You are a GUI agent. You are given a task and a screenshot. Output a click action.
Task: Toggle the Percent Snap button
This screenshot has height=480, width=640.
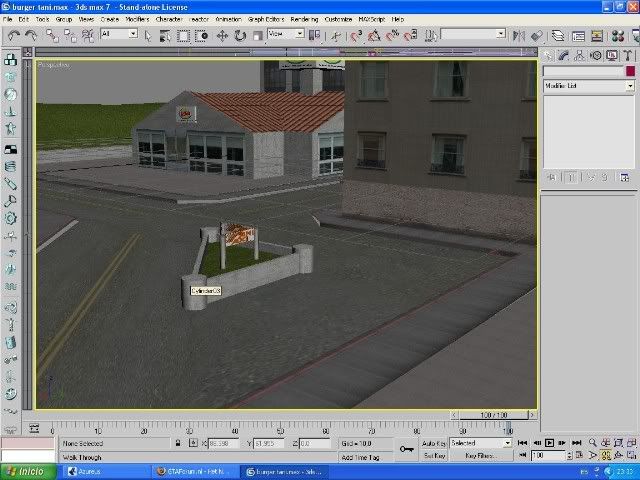pyautogui.click(x=392, y=36)
